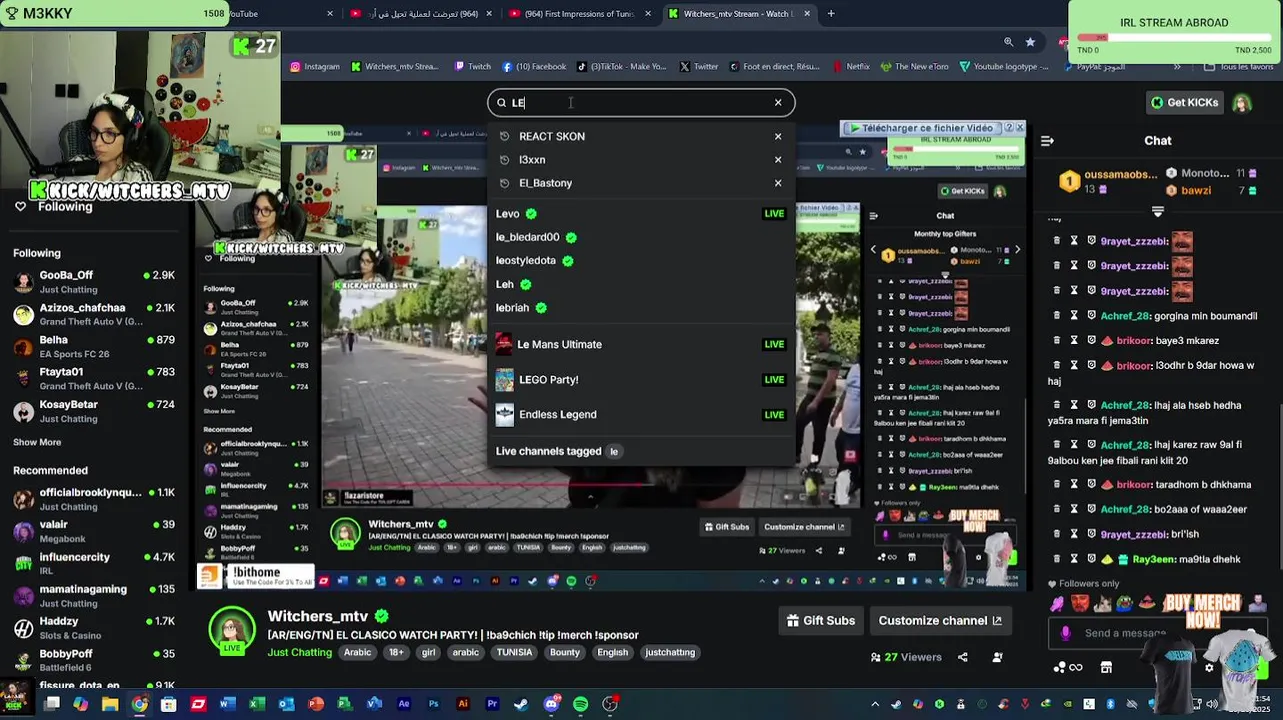1283x720 pixels.
Task: Remove REACT SKON from recent searches
Action: tap(778, 136)
